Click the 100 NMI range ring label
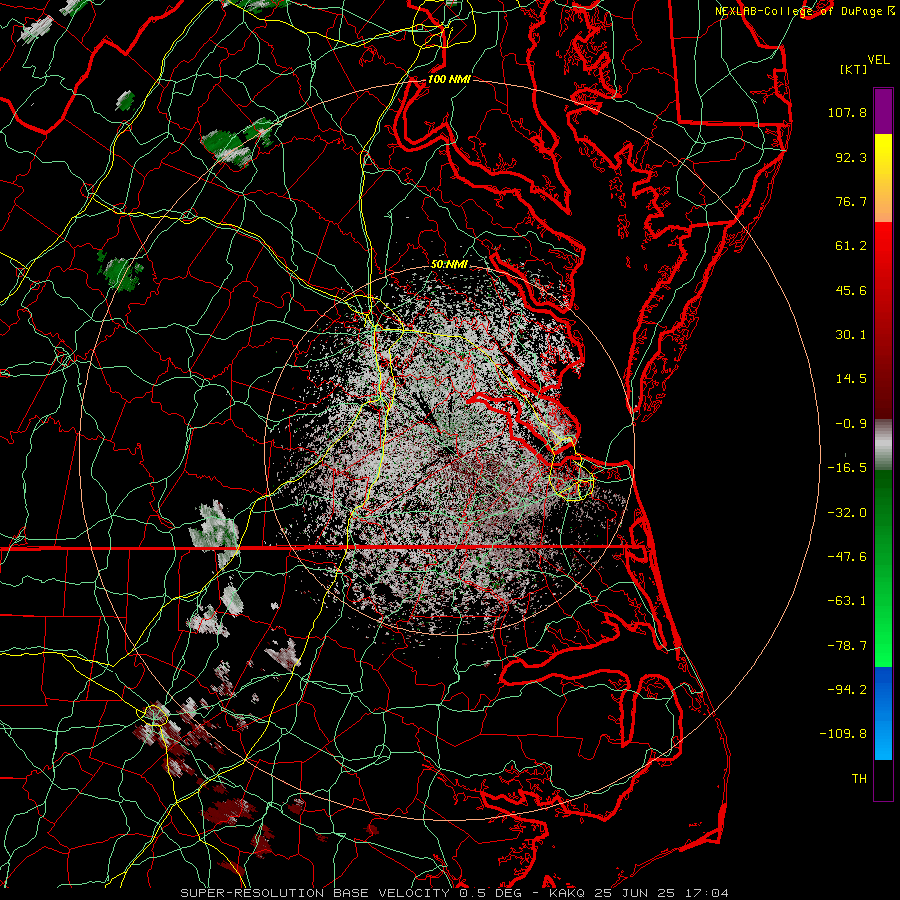Image resolution: width=900 pixels, height=900 pixels. pyautogui.click(x=449, y=79)
